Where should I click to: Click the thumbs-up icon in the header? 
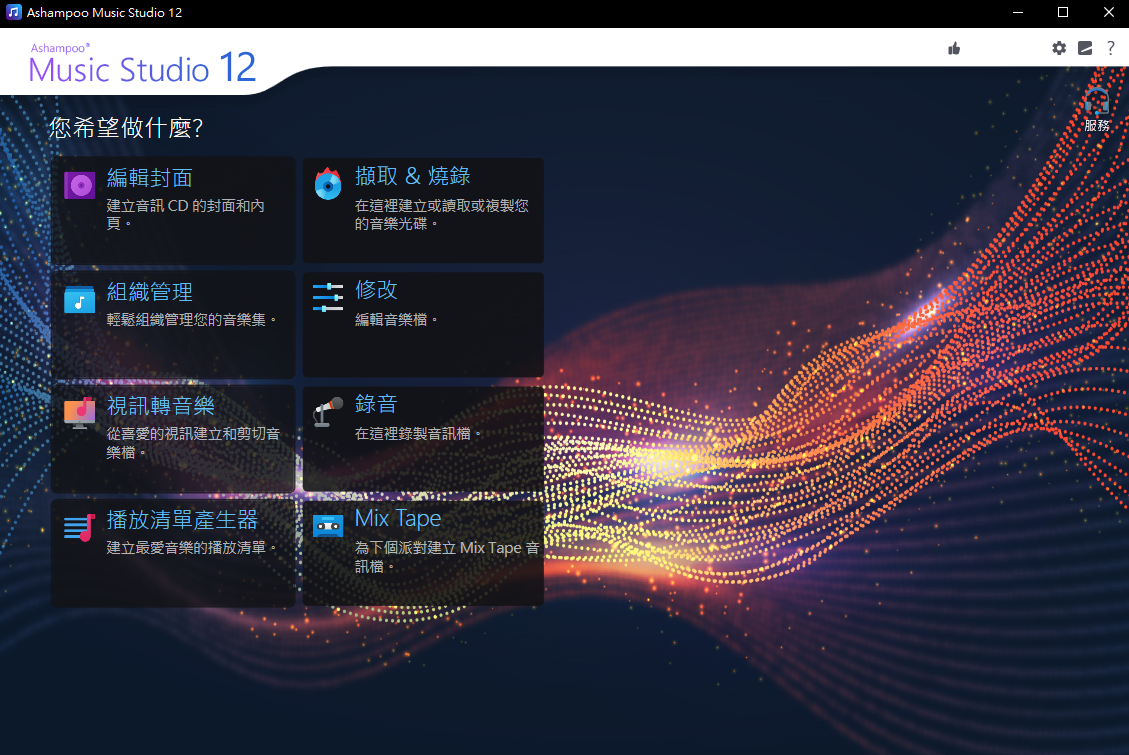[x=954, y=48]
